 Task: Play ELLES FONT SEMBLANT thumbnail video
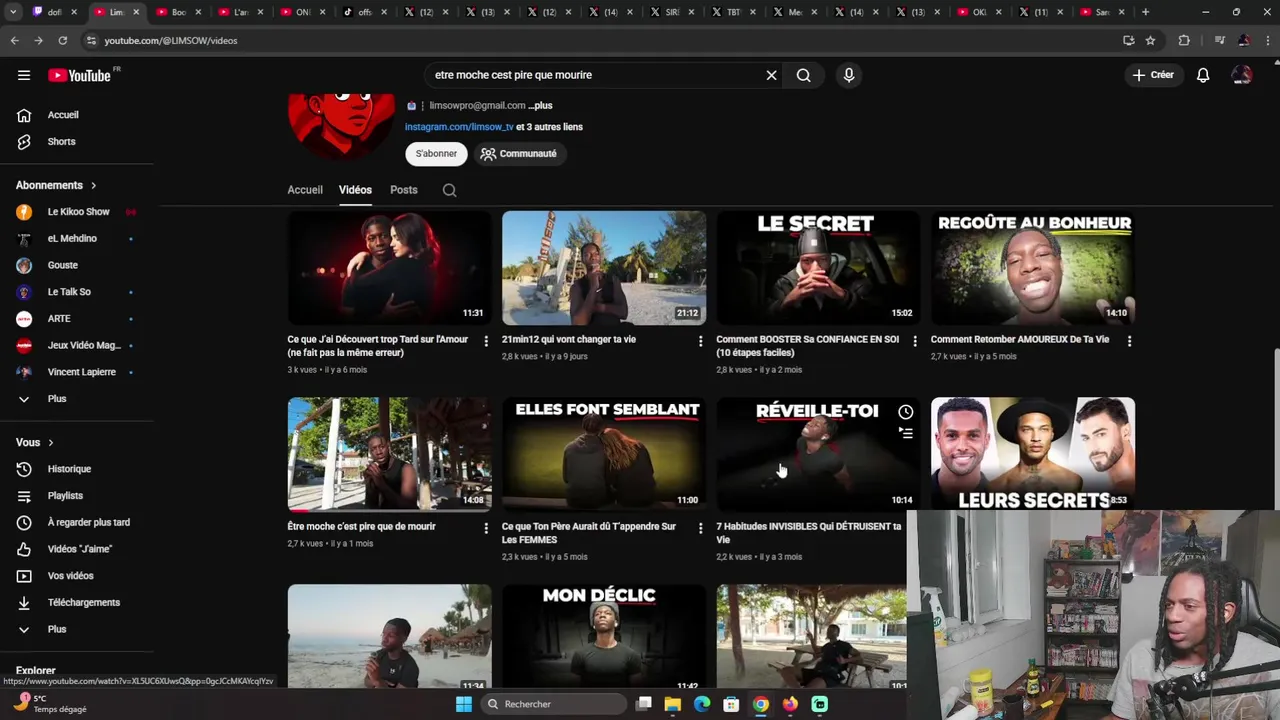pyautogui.click(x=604, y=454)
